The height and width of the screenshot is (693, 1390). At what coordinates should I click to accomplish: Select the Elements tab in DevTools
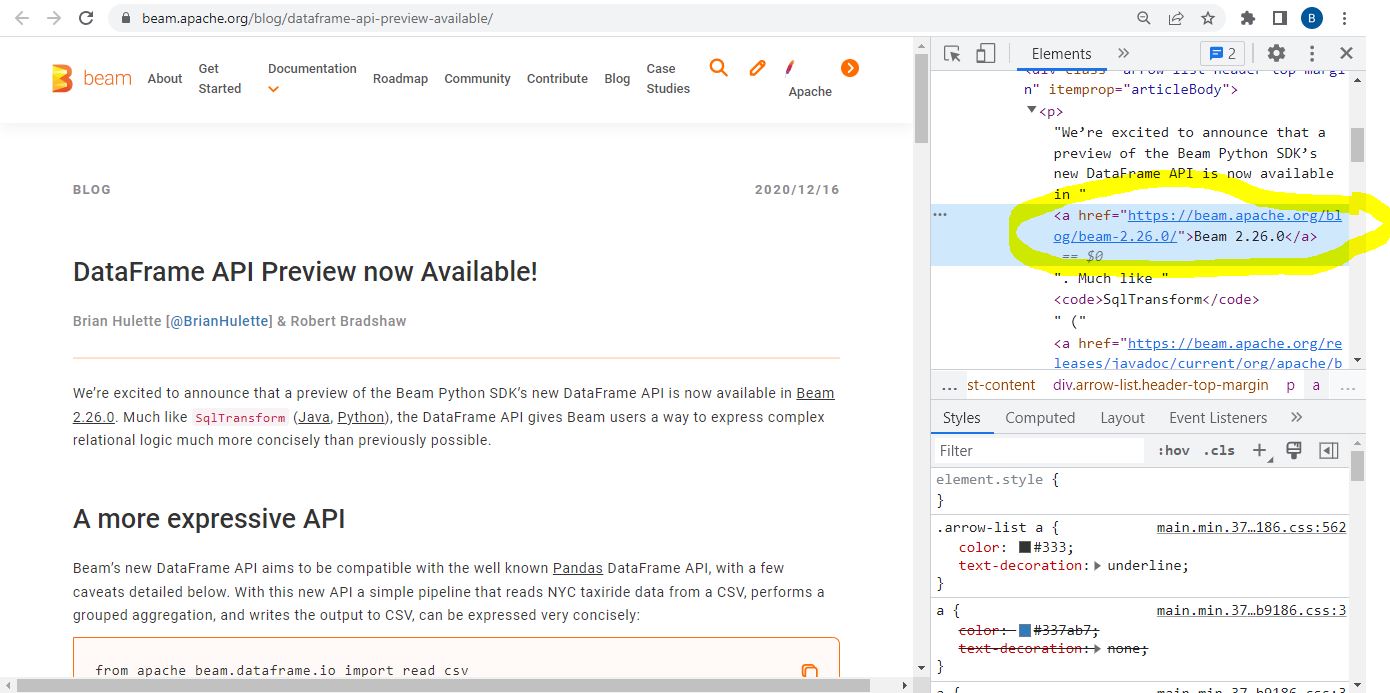tap(1061, 54)
